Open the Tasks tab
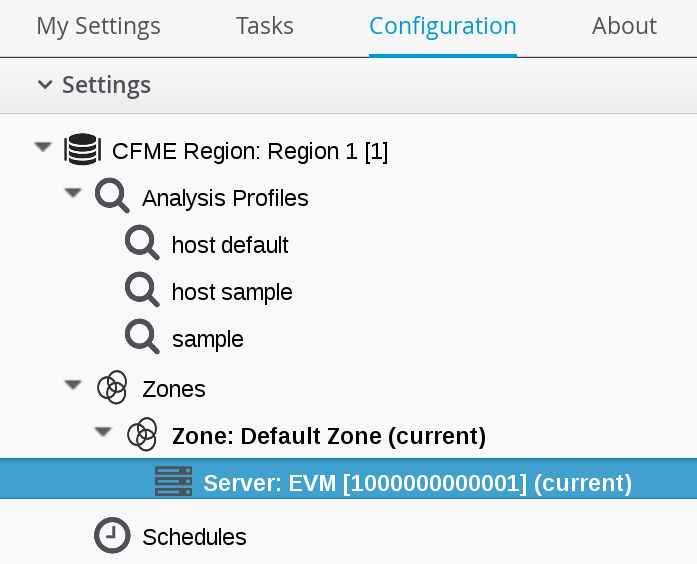 [264, 26]
